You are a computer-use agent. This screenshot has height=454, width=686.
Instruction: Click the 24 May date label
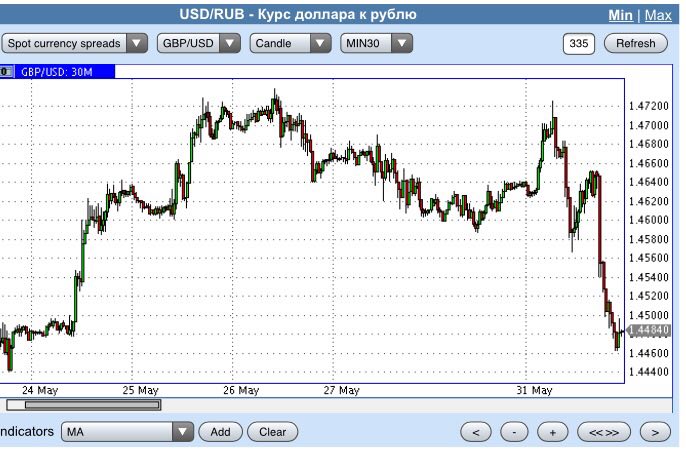(40, 390)
